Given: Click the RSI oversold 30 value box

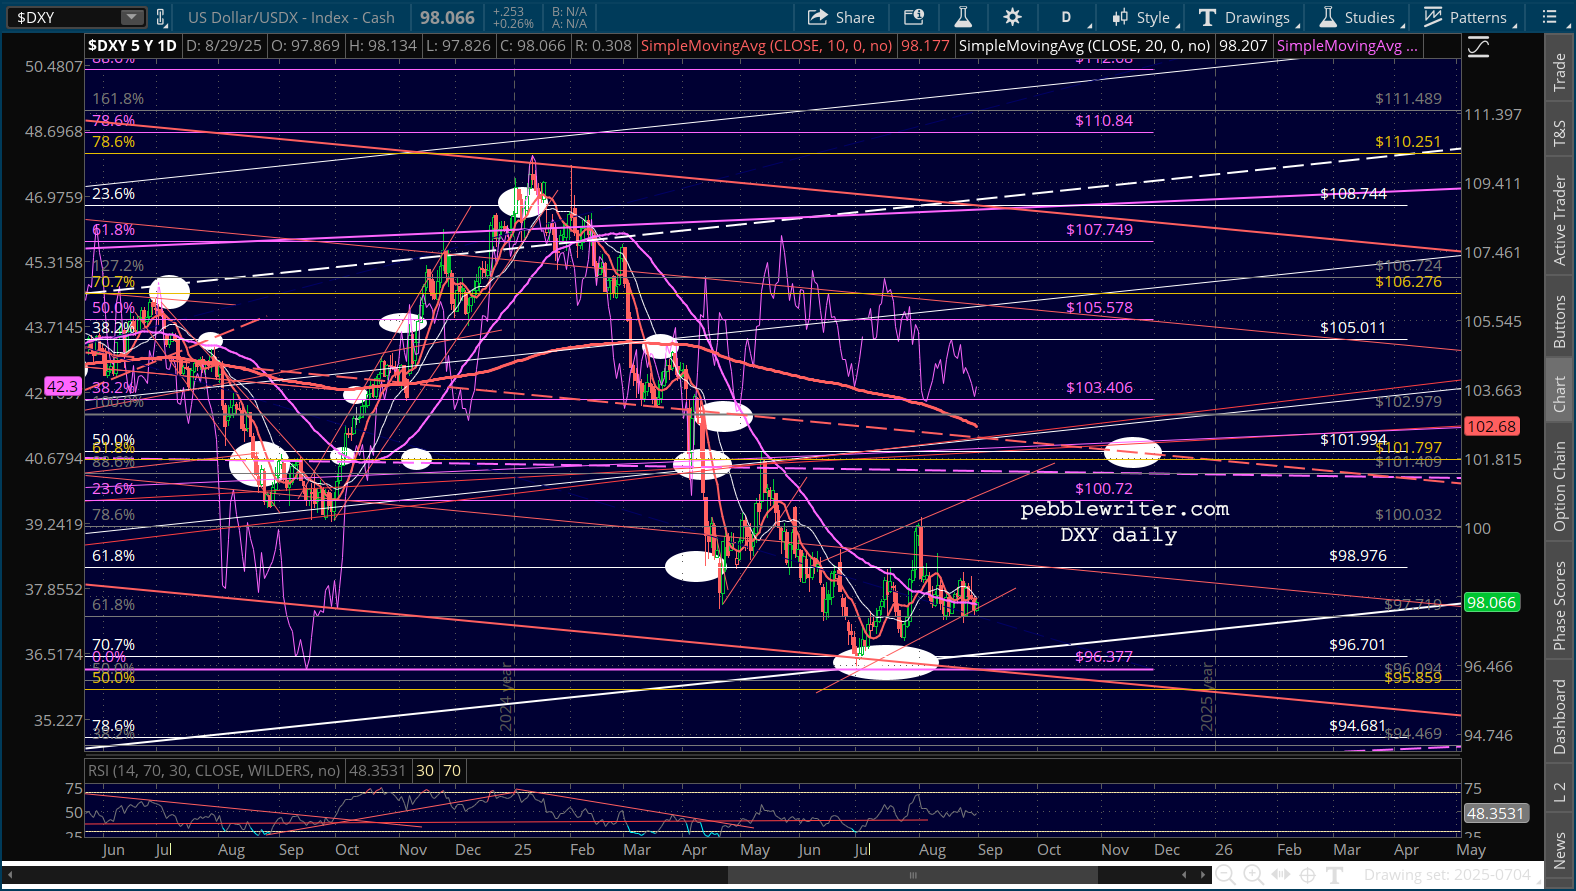Looking at the screenshot, I should tap(425, 771).
